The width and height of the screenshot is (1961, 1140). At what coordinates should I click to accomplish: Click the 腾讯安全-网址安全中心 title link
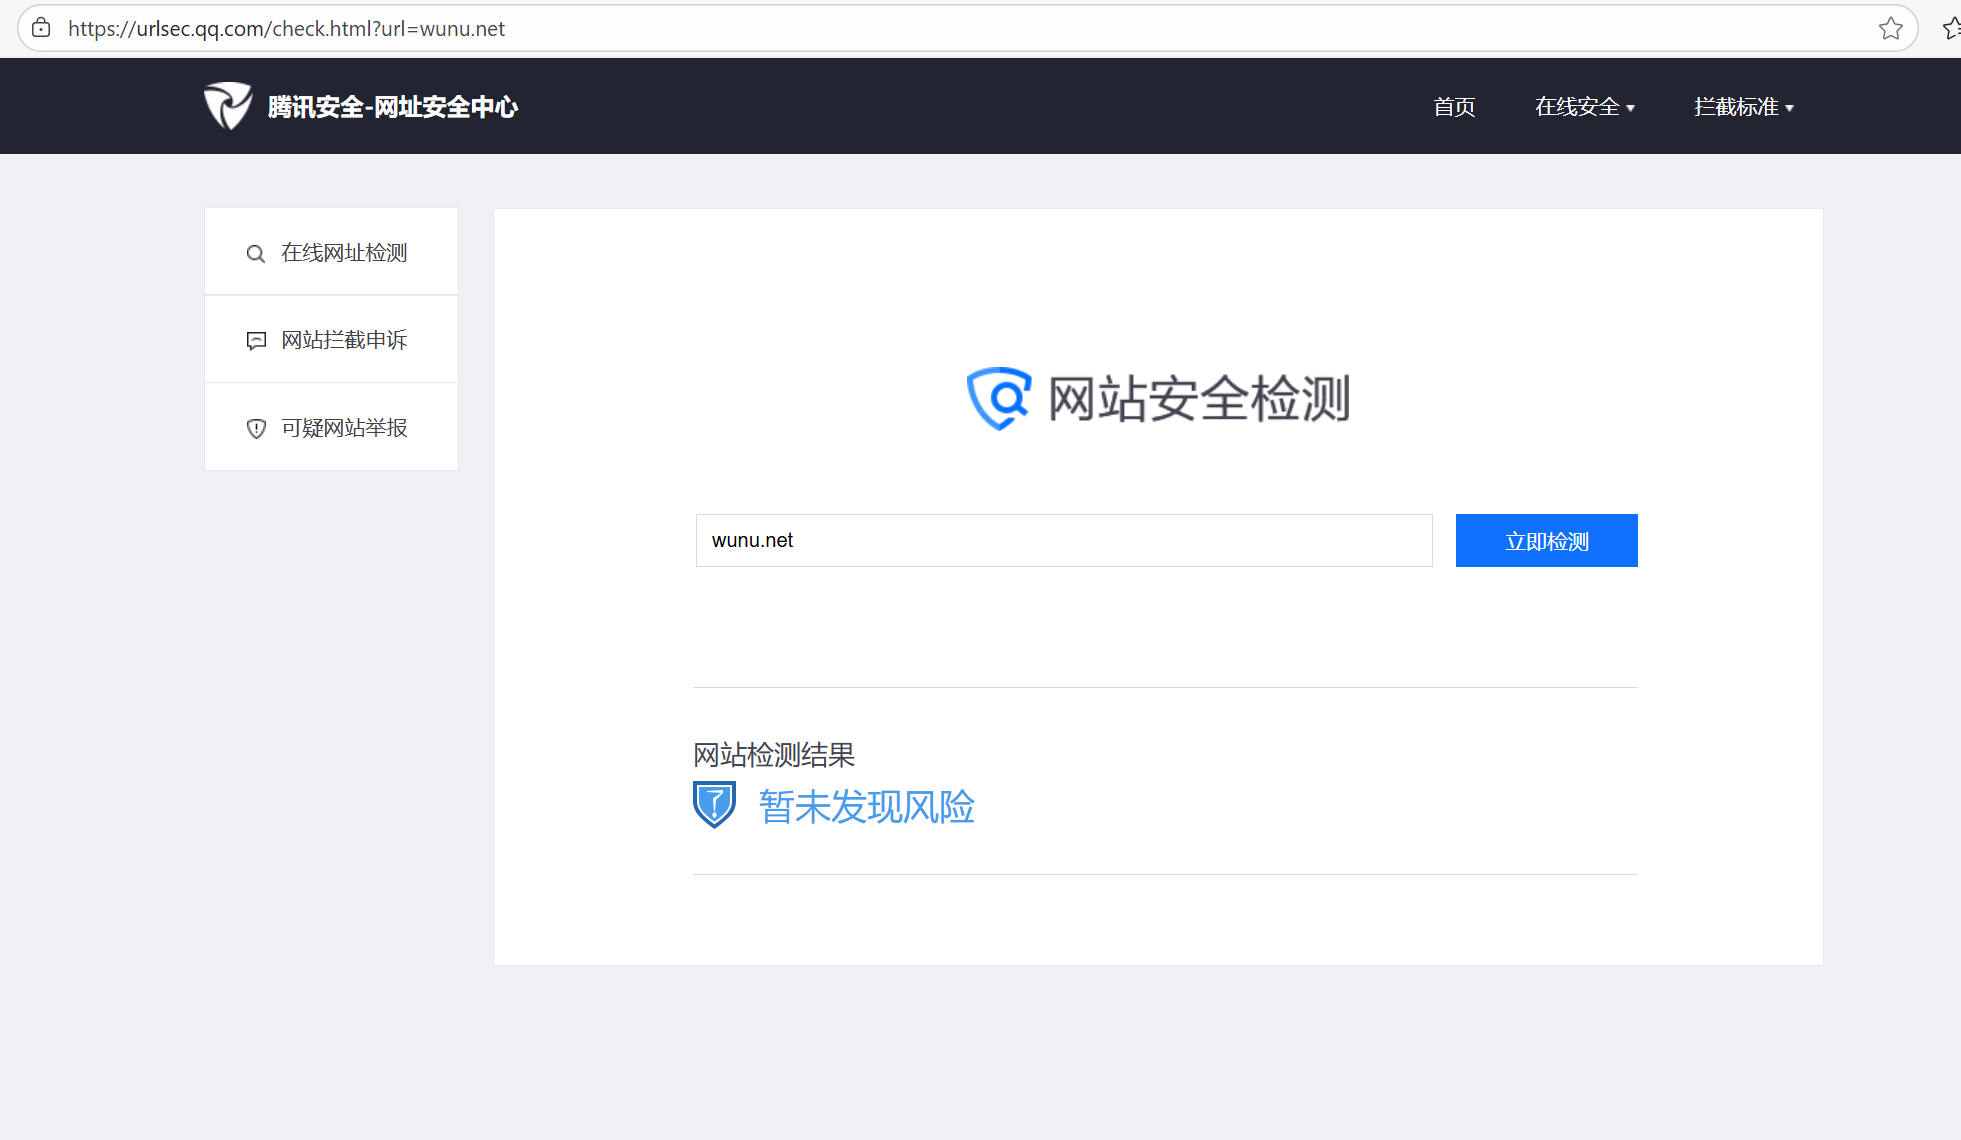pyautogui.click(x=392, y=107)
